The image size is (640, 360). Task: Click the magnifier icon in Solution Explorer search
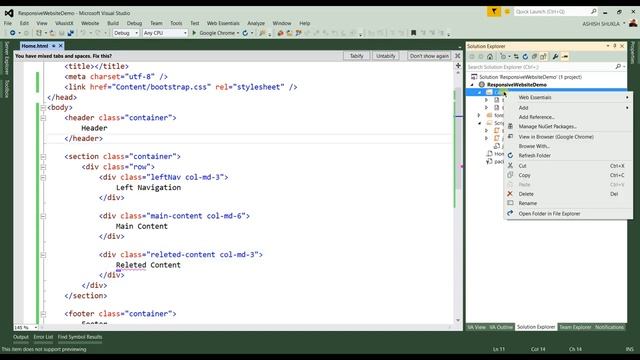pyautogui.click(x=618, y=67)
